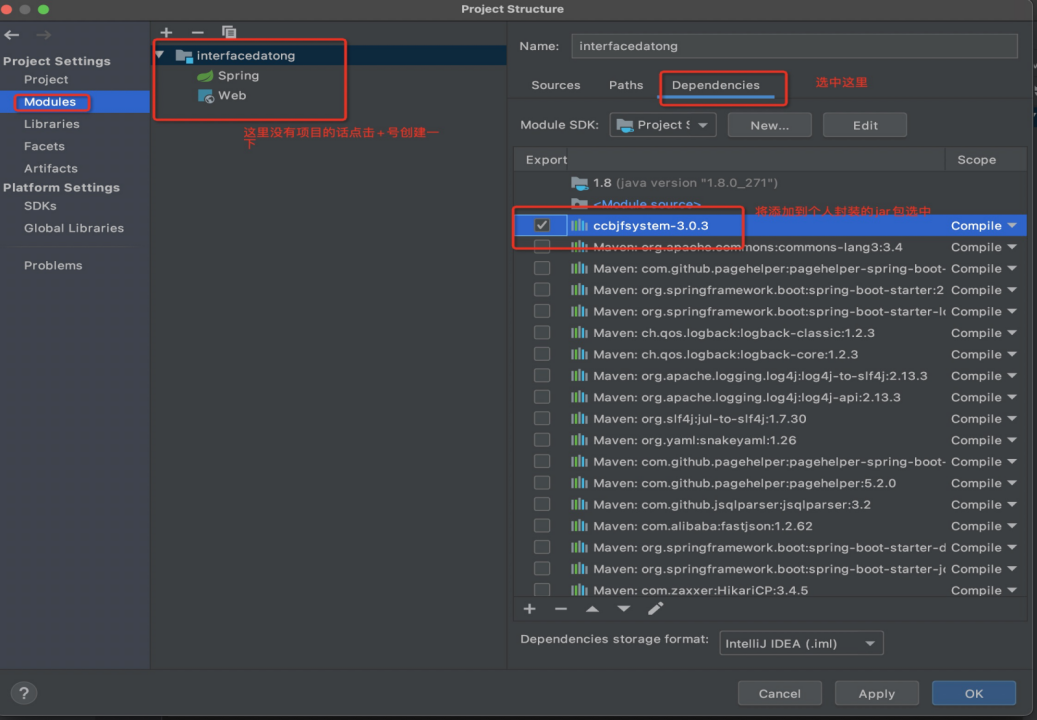Uncheck export for ccbjfsystem-3.0.3
1037x720 pixels.
[542, 225]
